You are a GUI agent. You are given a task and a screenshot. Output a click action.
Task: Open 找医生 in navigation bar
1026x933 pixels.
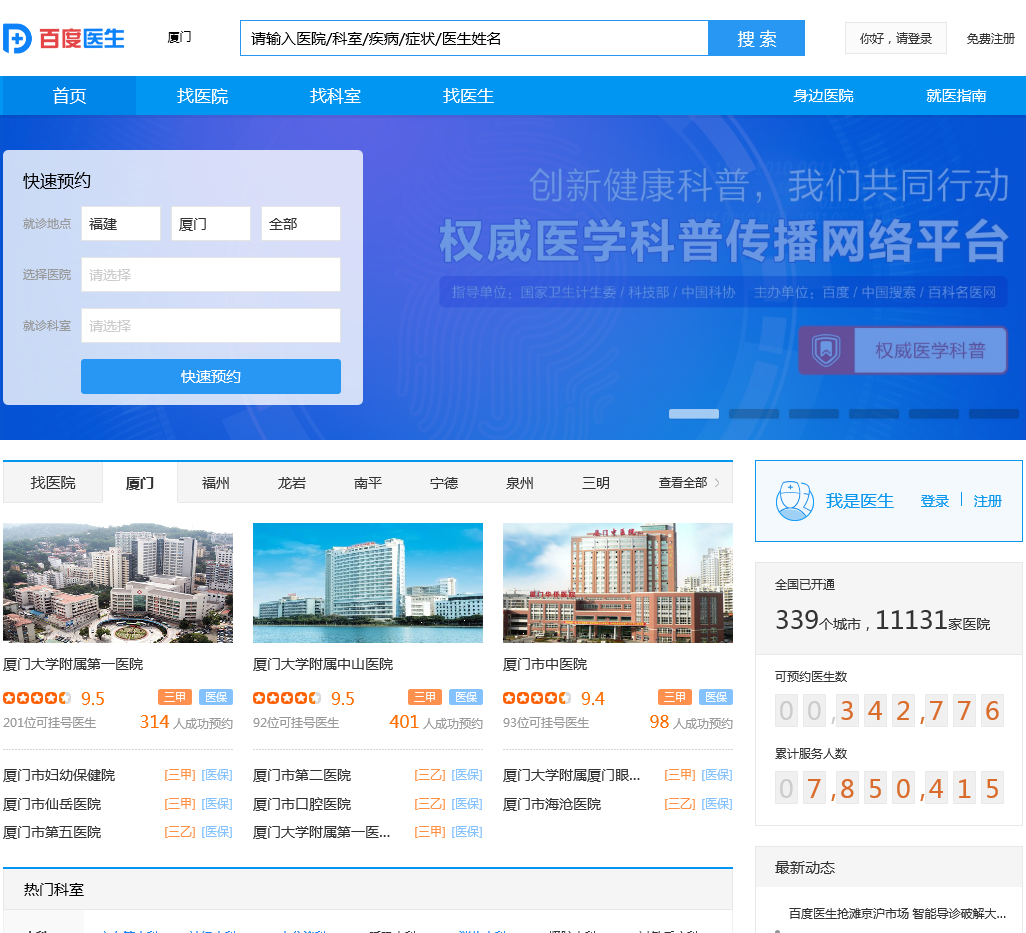click(x=468, y=96)
